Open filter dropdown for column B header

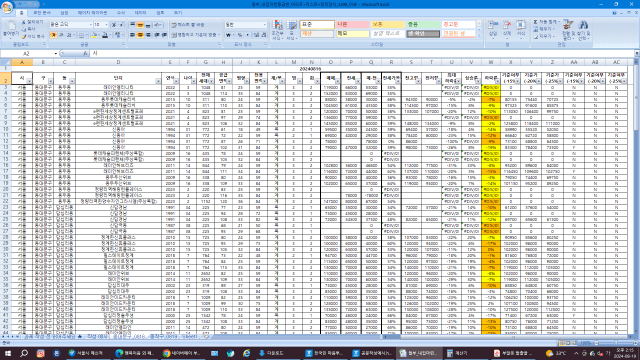pos(50,82)
